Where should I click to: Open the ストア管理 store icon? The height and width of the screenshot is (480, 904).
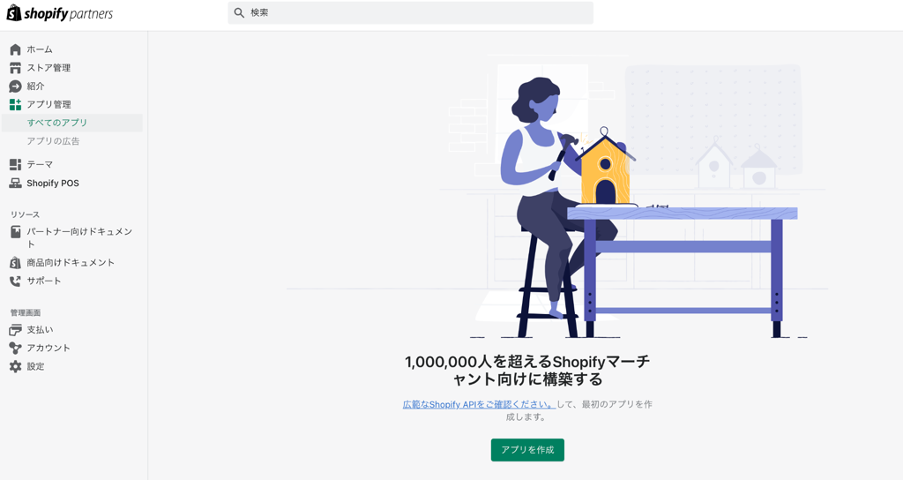pos(16,68)
